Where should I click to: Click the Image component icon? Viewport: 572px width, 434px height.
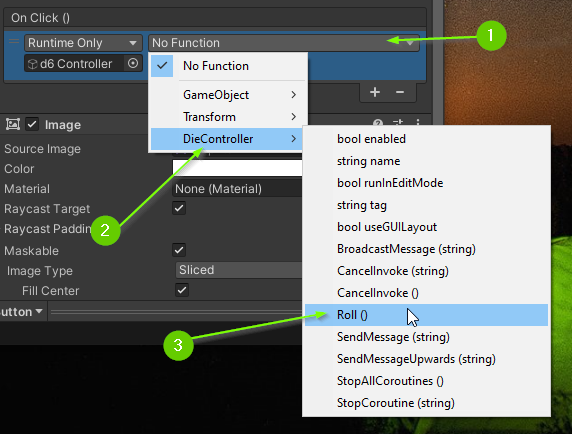(13, 124)
